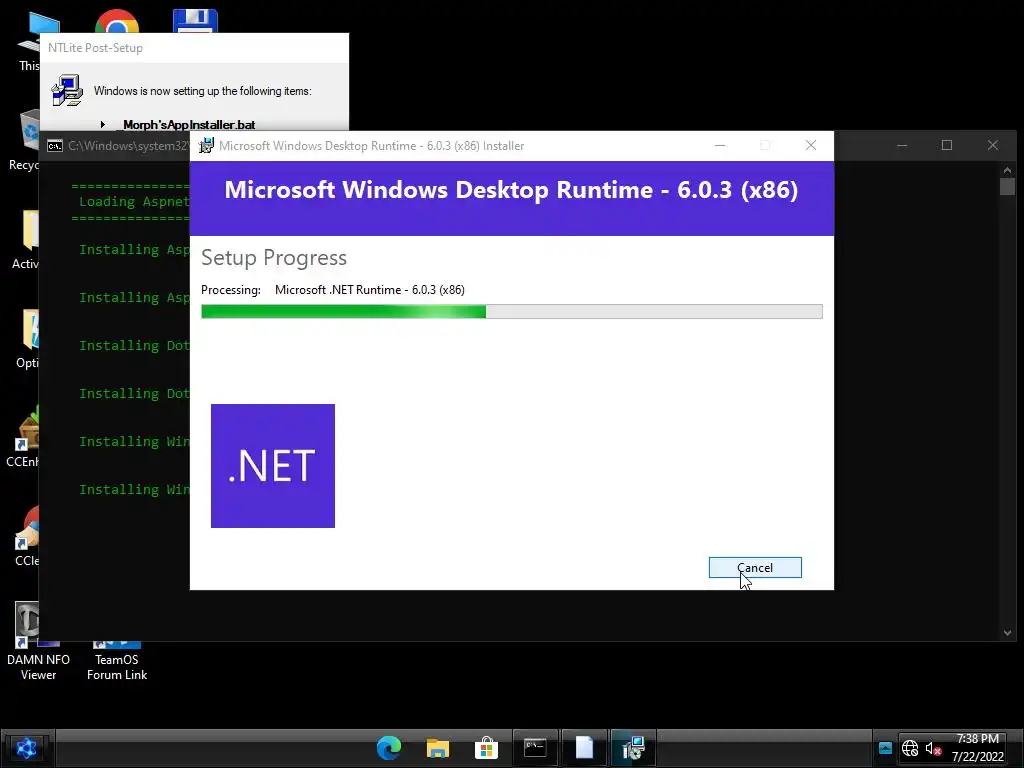The height and width of the screenshot is (768, 1024).
Task: Open Microsoft Edge from the taskbar
Action: (389, 748)
